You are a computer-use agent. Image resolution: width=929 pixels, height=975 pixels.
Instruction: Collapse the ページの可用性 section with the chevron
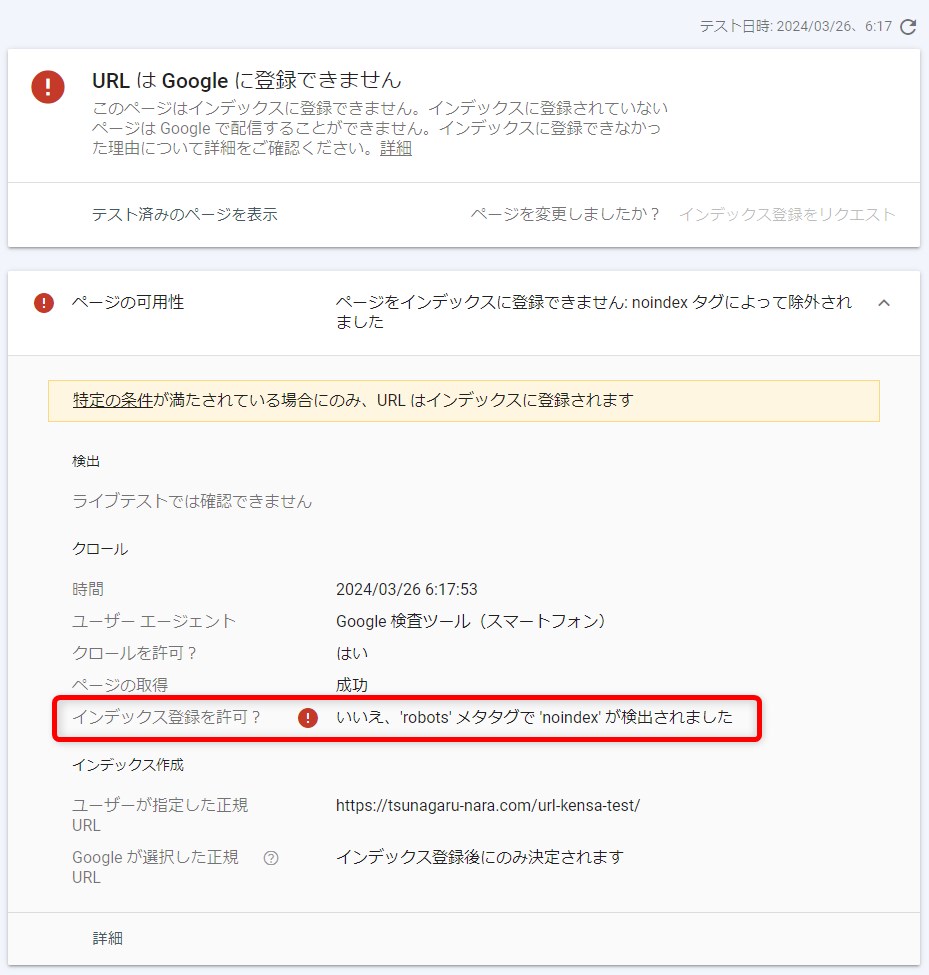(x=883, y=303)
